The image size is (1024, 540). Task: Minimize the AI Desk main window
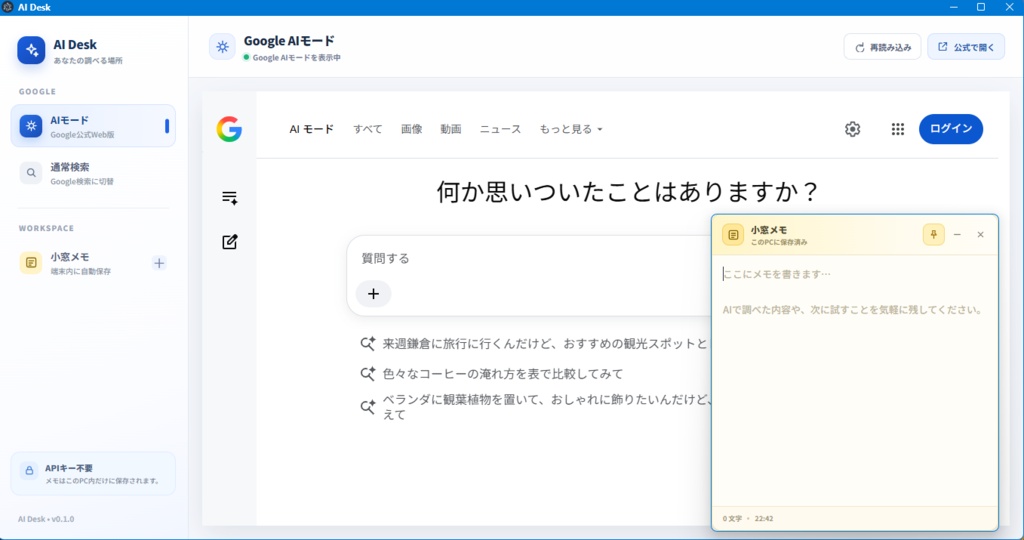coord(953,7)
